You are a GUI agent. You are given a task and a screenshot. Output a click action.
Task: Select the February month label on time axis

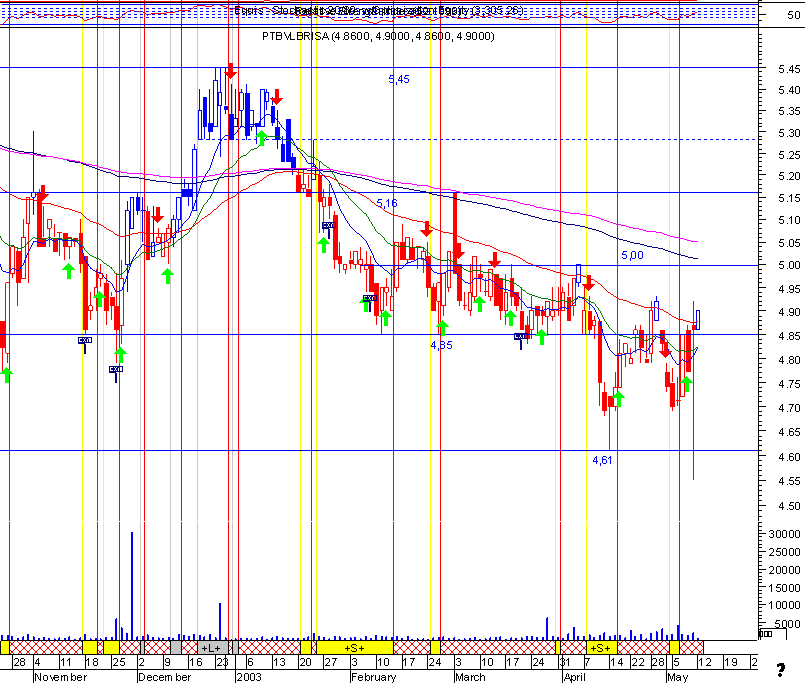pyautogui.click(x=374, y=677)
